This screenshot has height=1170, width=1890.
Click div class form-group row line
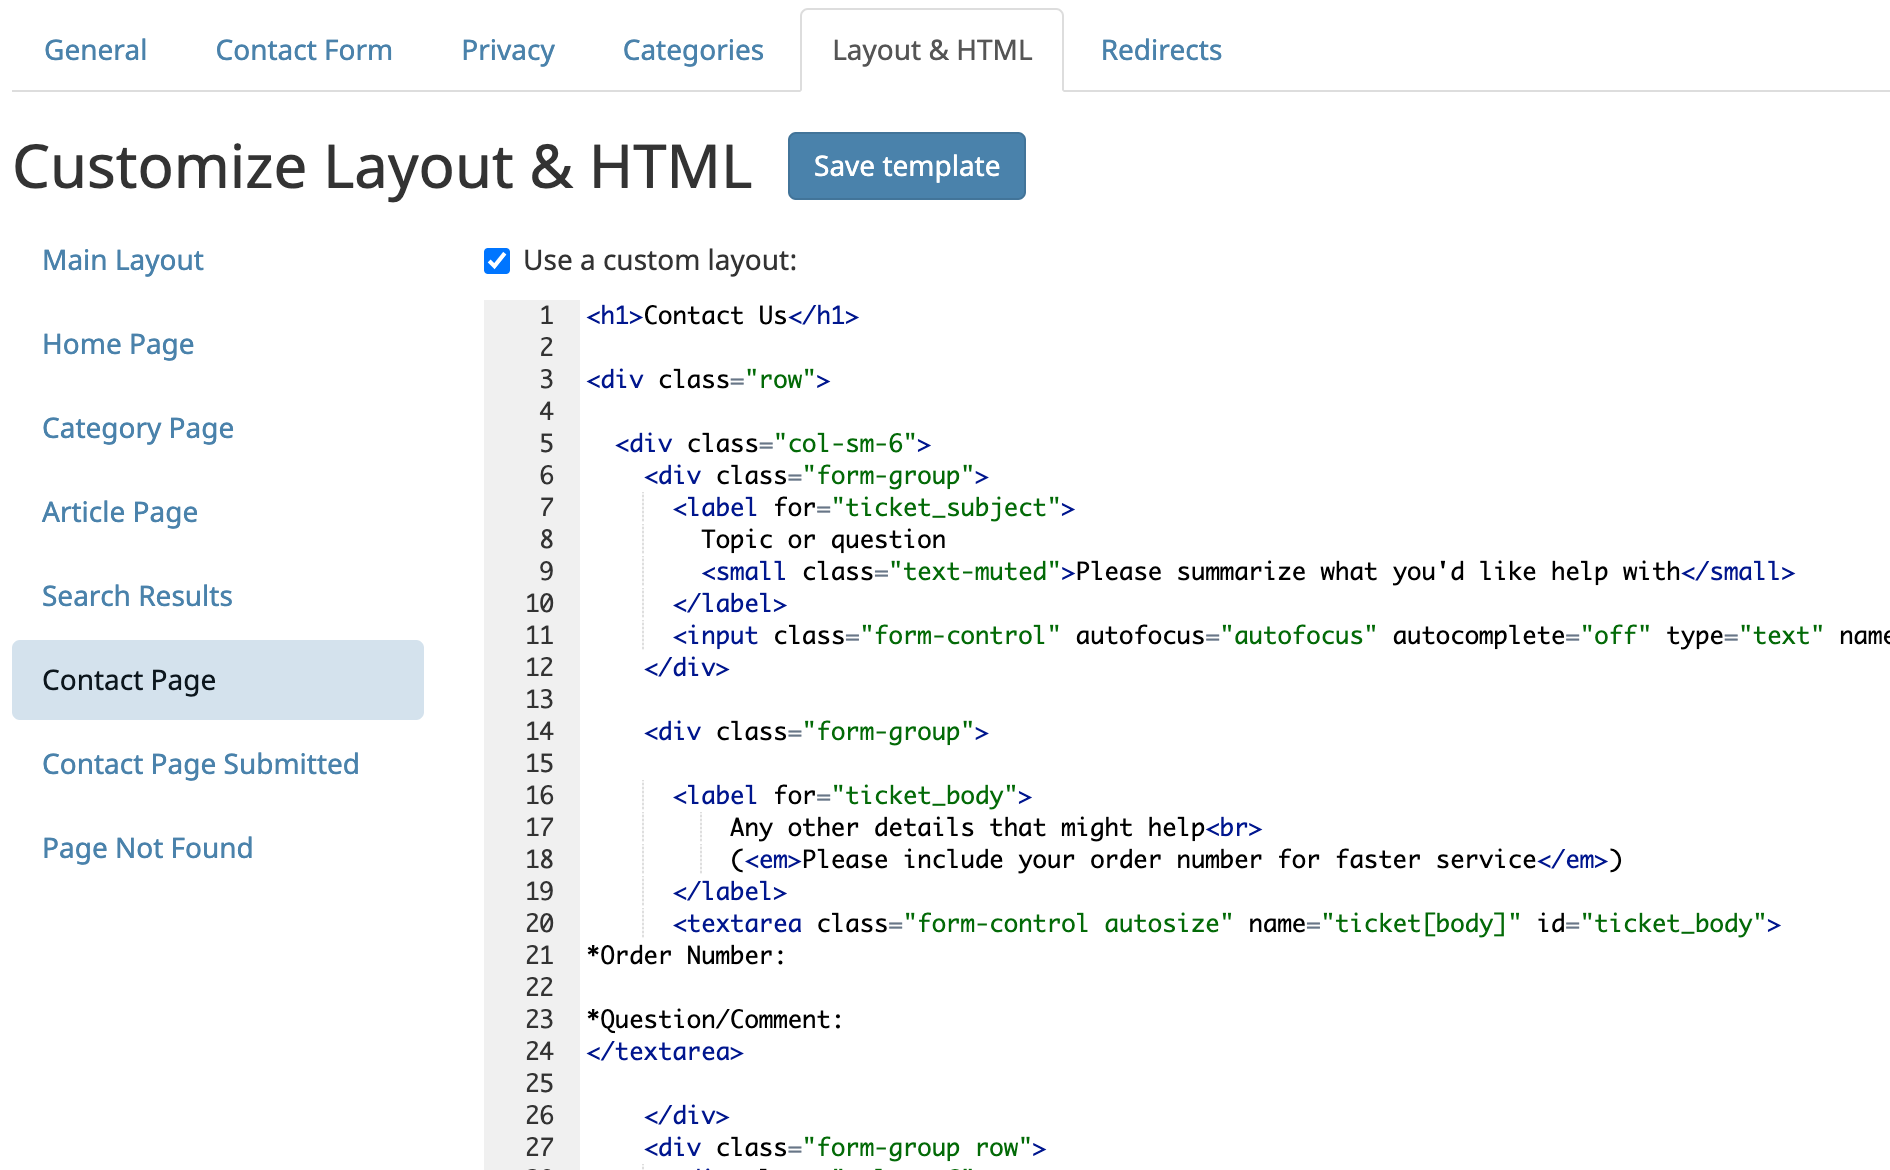845,1148
